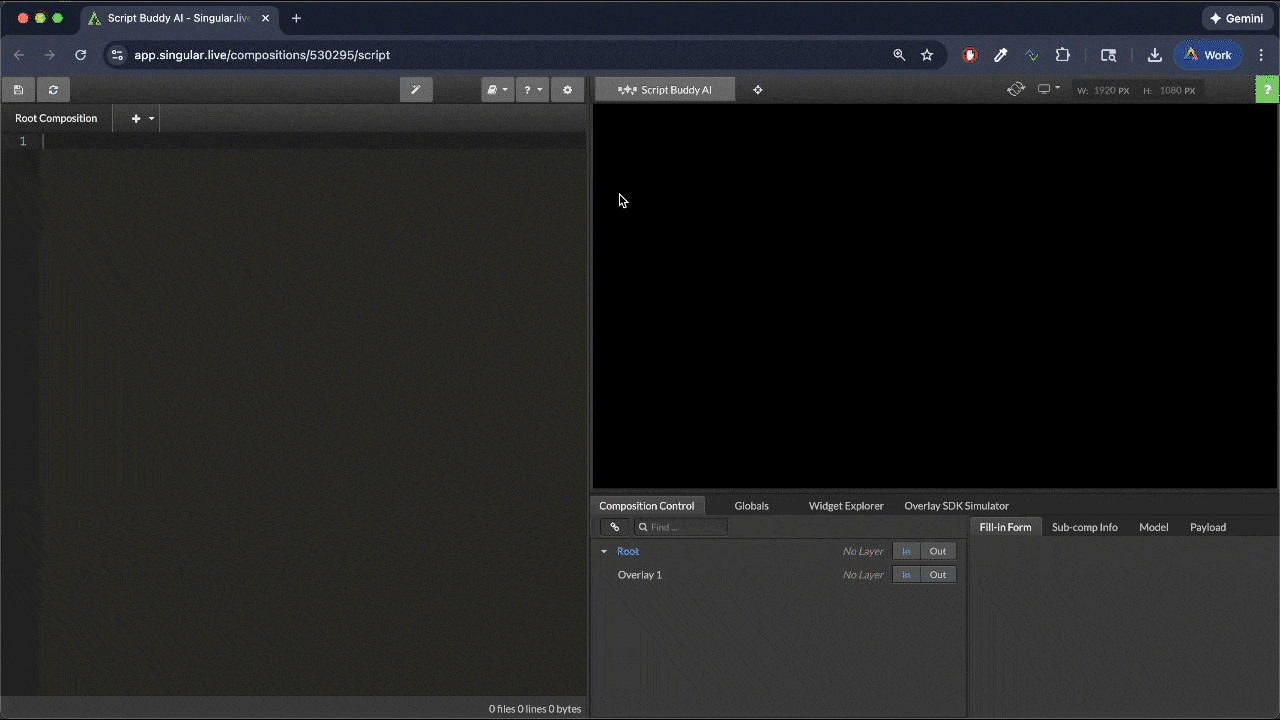
Task: Open the Overlay SDK Simulator tab
Action: click(x=956, y=506)
